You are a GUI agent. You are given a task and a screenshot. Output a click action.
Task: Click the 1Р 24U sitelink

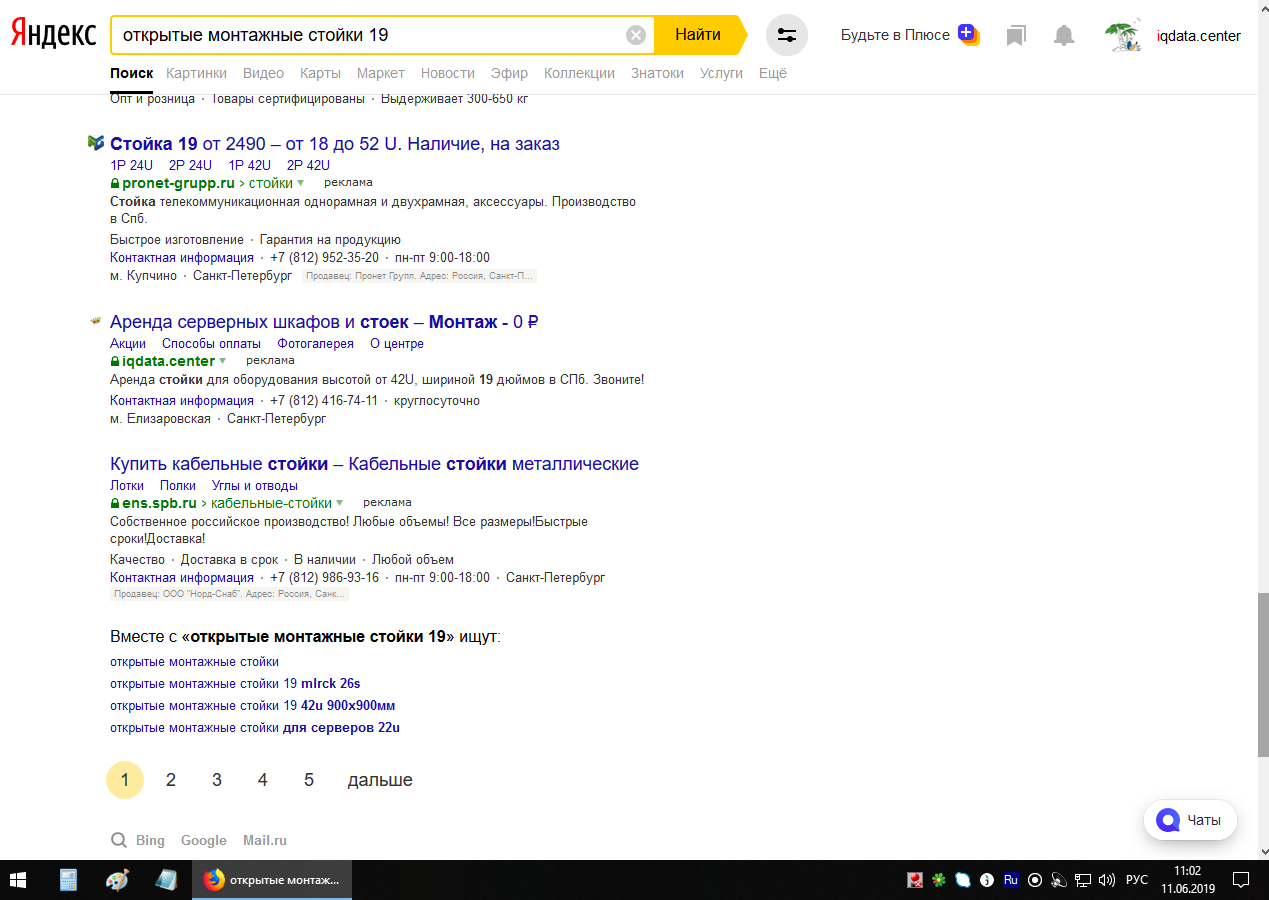point(131,165)
